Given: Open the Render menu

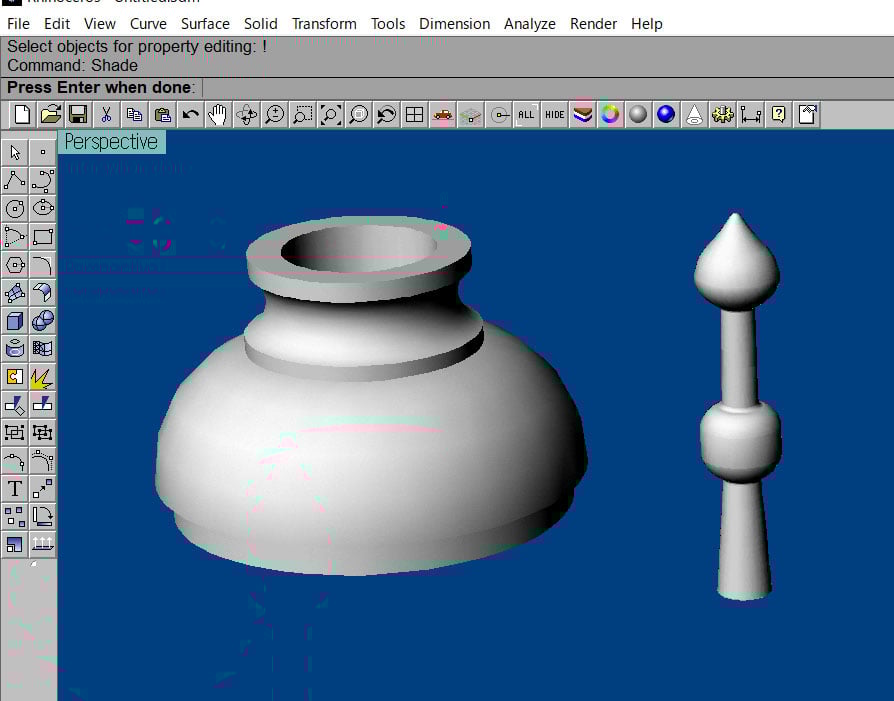Looking at the screenshot, I should (593, 23).
